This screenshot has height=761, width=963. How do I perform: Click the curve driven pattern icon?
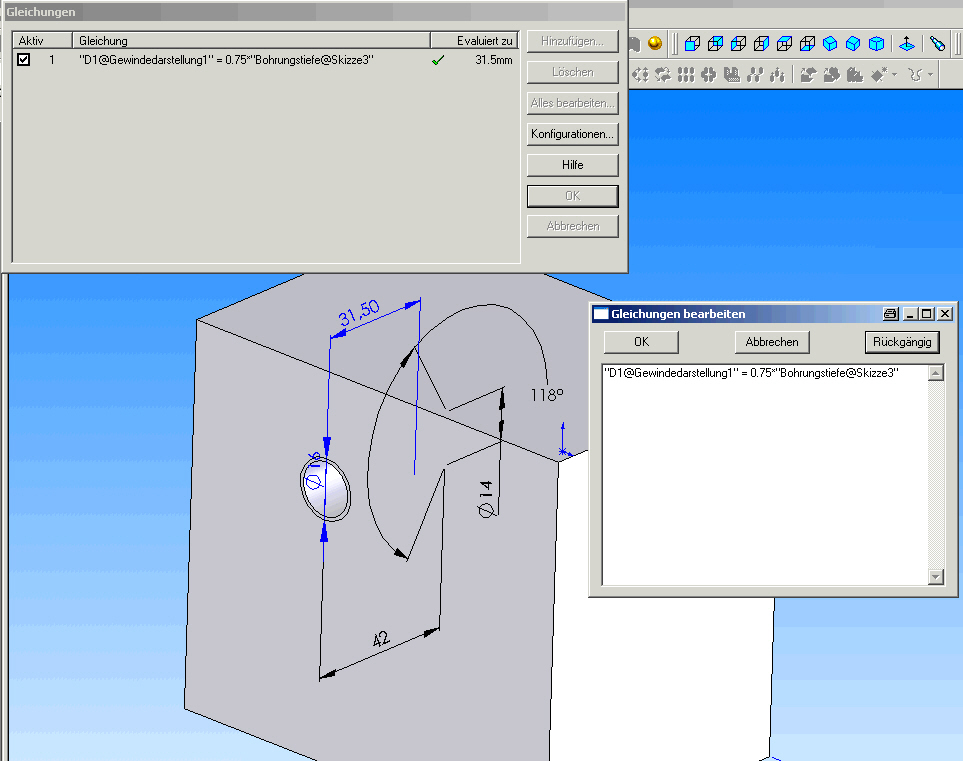click(755, 75)
